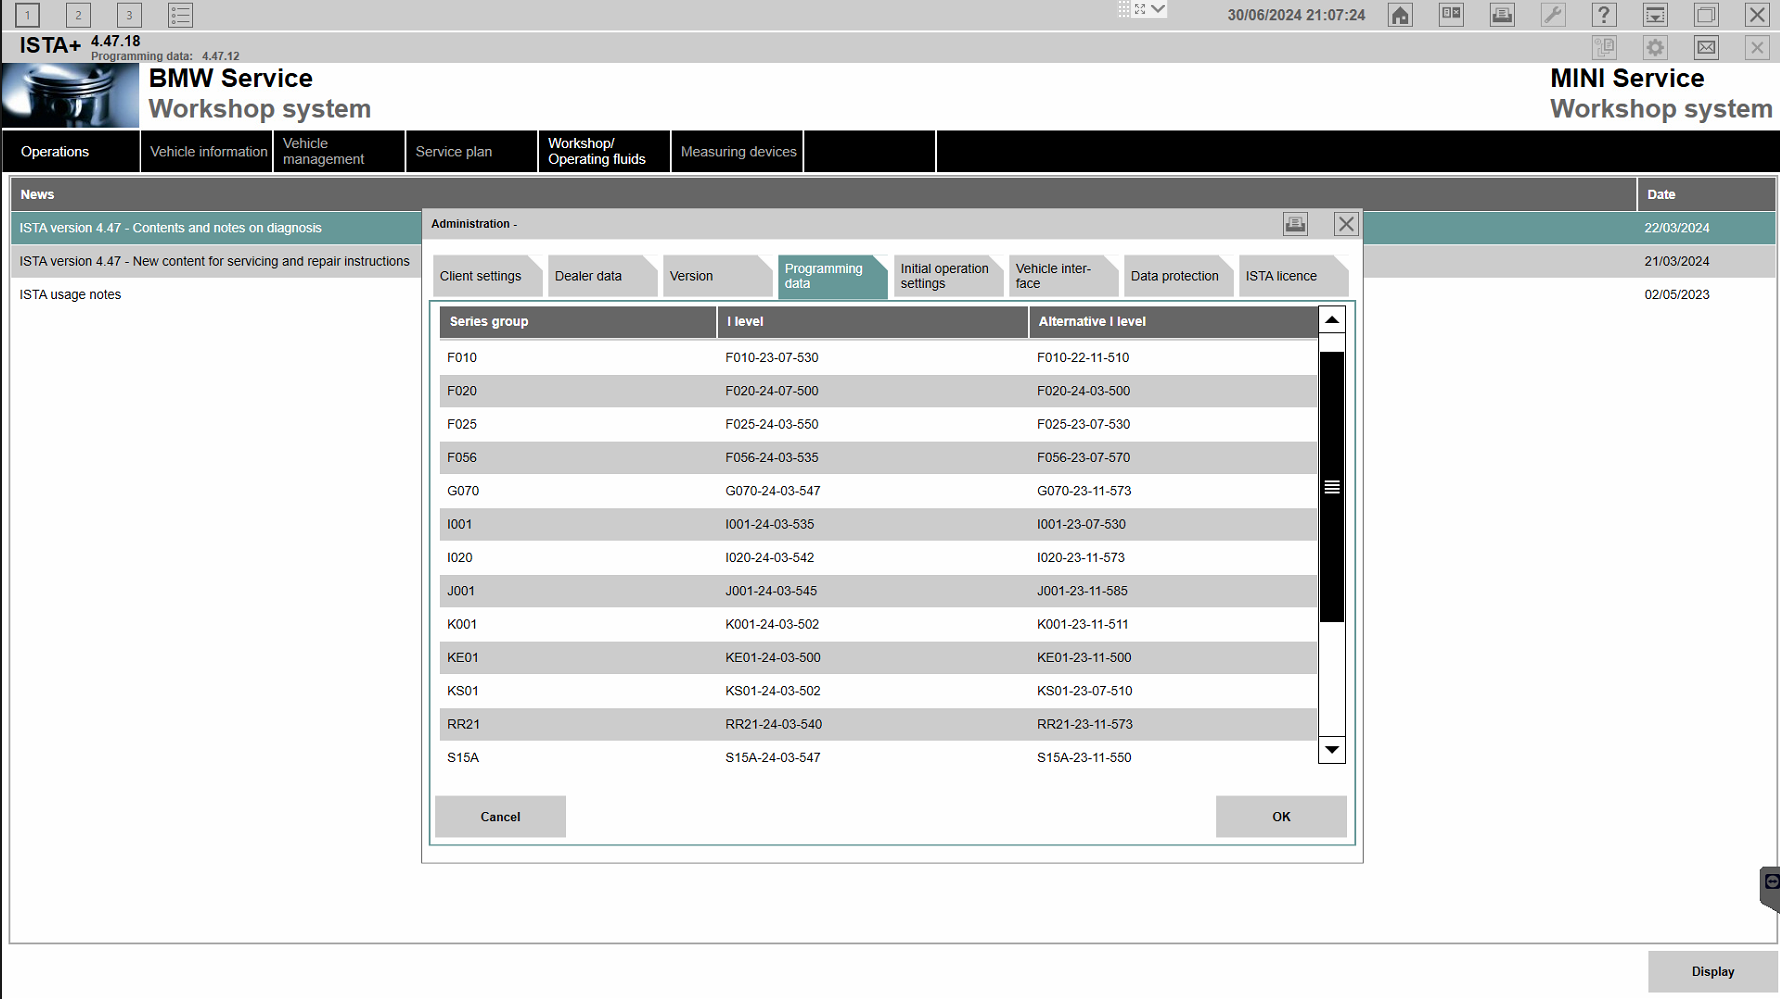Image resolution: width=1780 pixels, height=999 pixels.
Task: Confirm with the OK button
Action: click(x=1281, y=817)
